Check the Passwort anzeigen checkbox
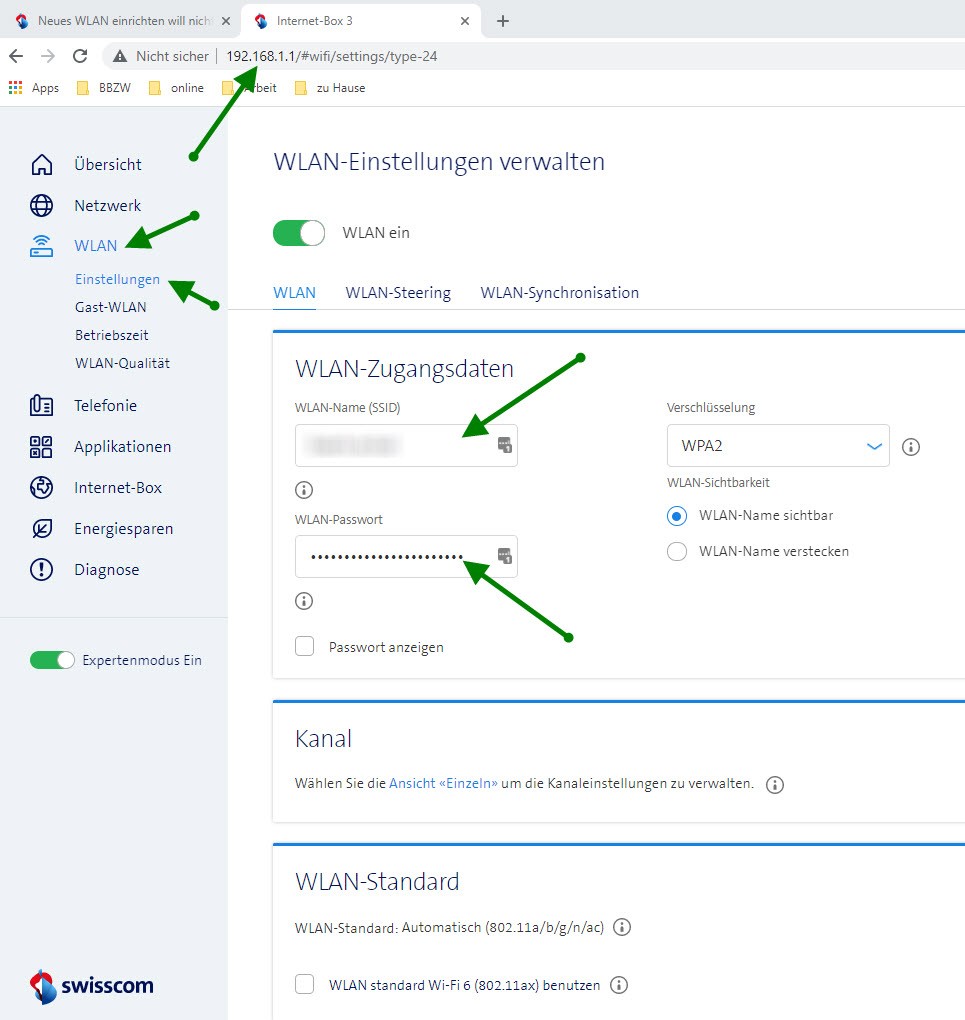The image size is (965, 1020). 305,647
